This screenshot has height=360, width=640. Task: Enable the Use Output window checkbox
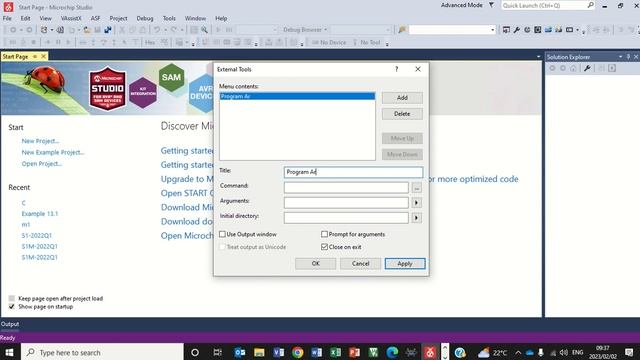pos(222,234)
